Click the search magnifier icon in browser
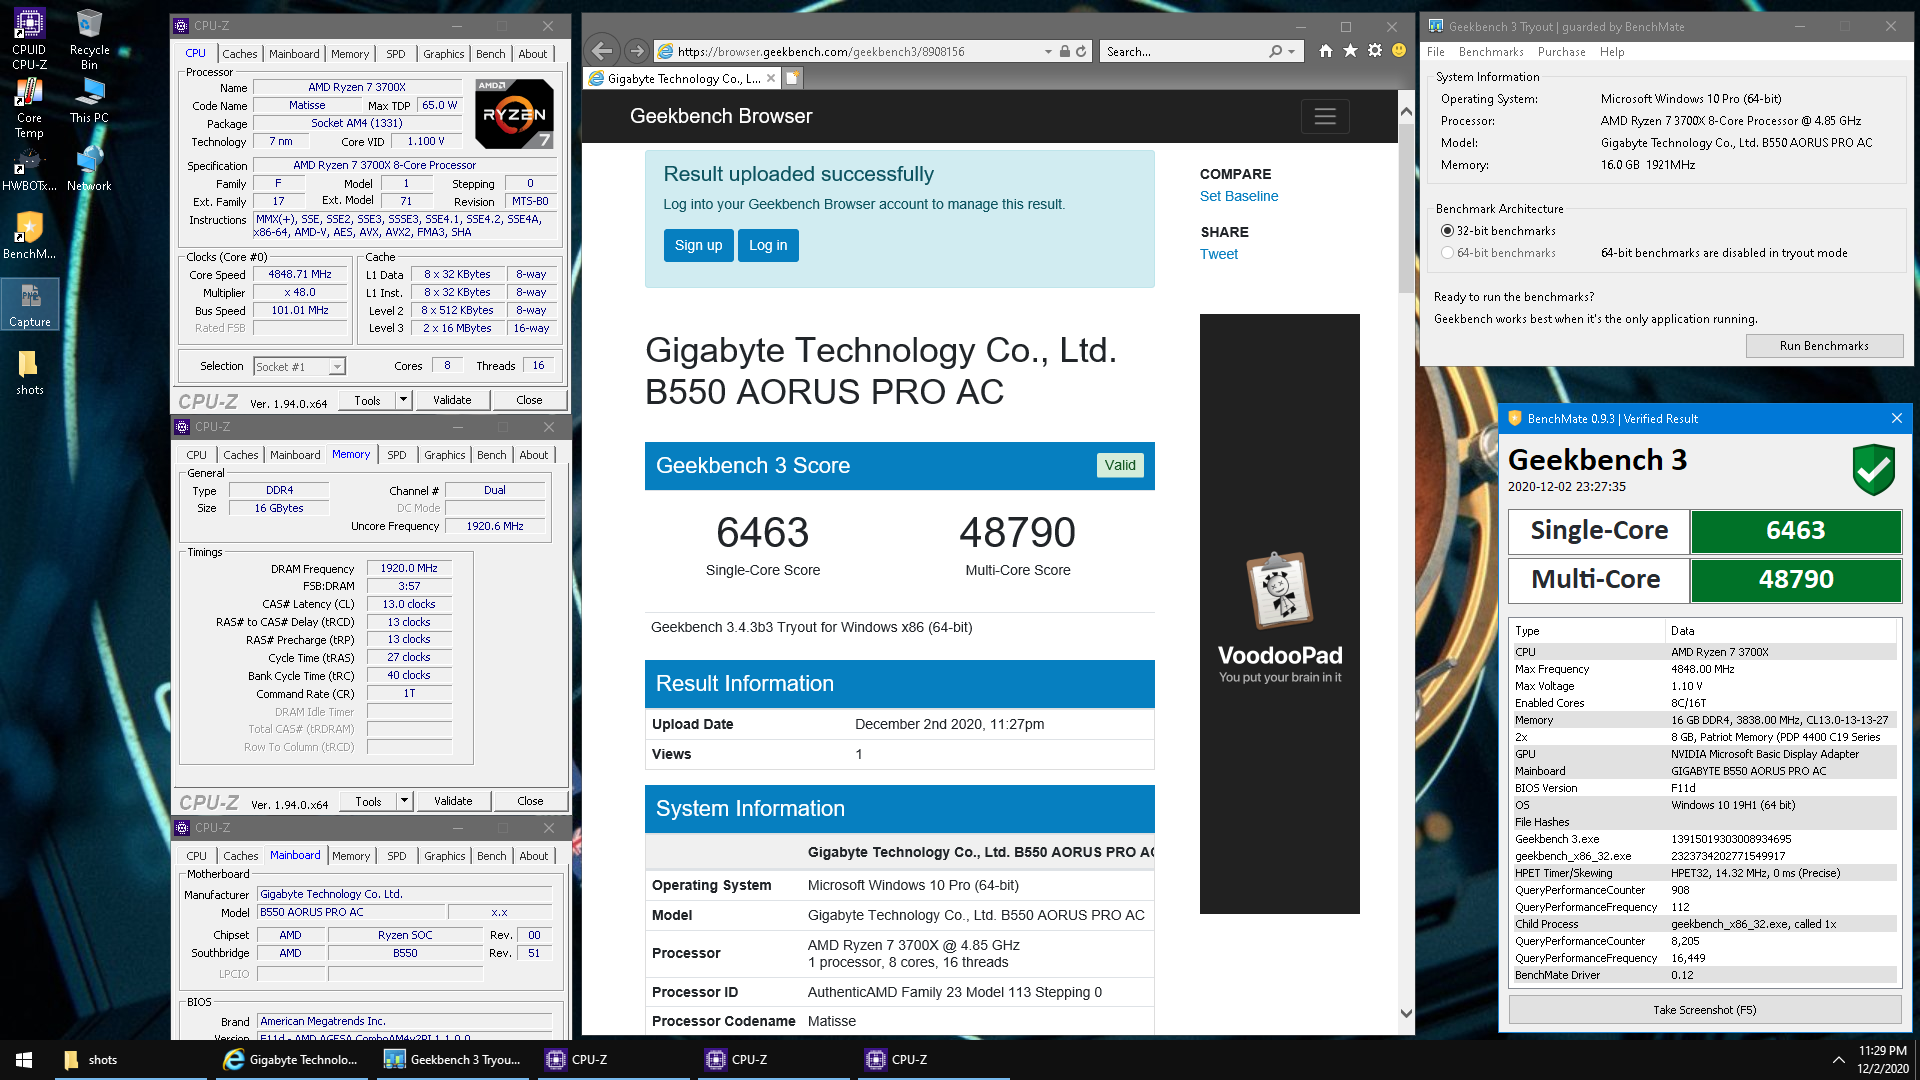The image size is (1920, 1080). coord(1276,51)
